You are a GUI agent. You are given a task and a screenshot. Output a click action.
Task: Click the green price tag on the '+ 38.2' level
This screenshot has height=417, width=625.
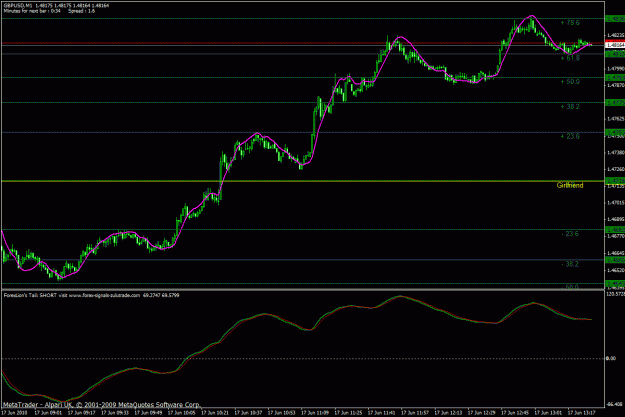pyautogui.click(x=615, y=103)
